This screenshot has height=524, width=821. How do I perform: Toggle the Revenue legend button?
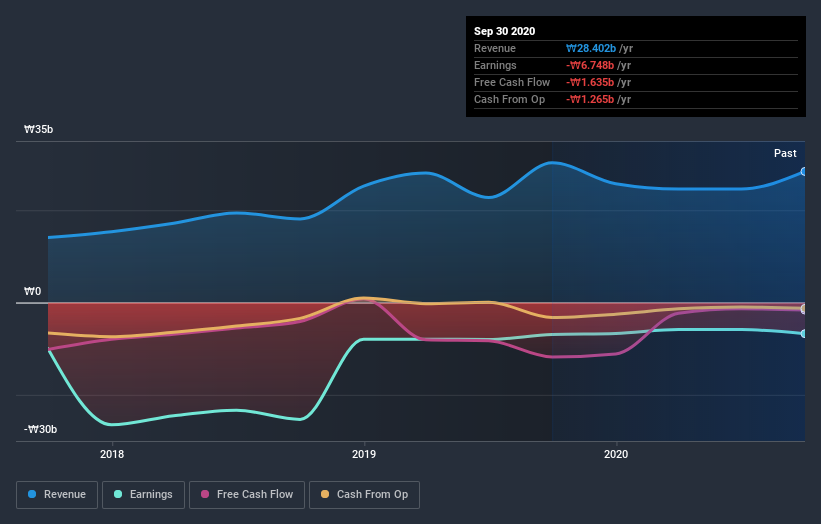point(57,495)
